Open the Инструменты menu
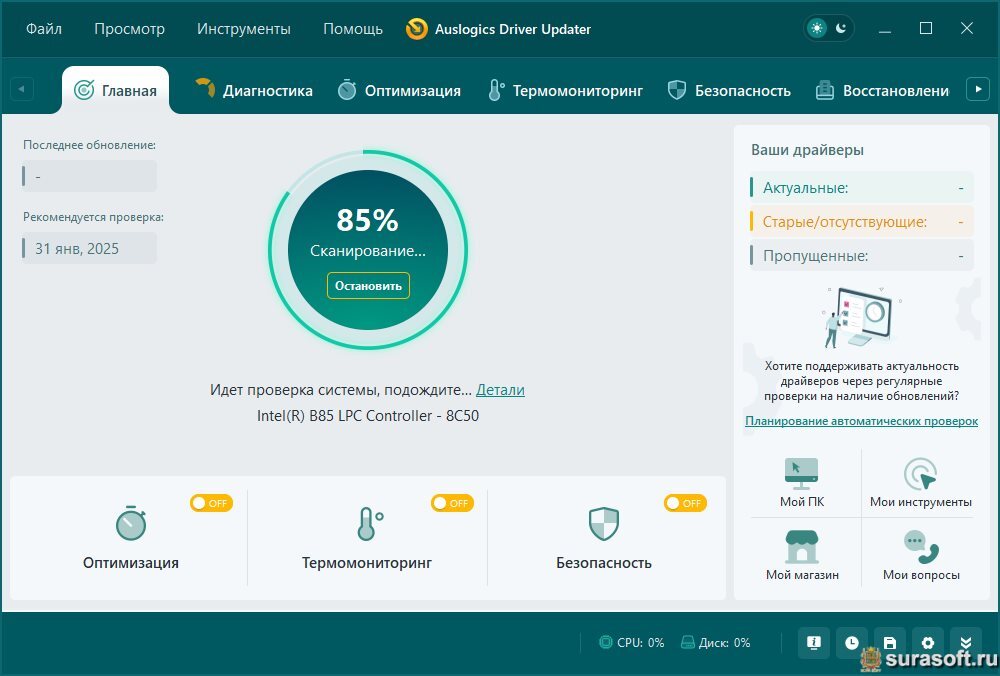 click(x=244, y=29)
